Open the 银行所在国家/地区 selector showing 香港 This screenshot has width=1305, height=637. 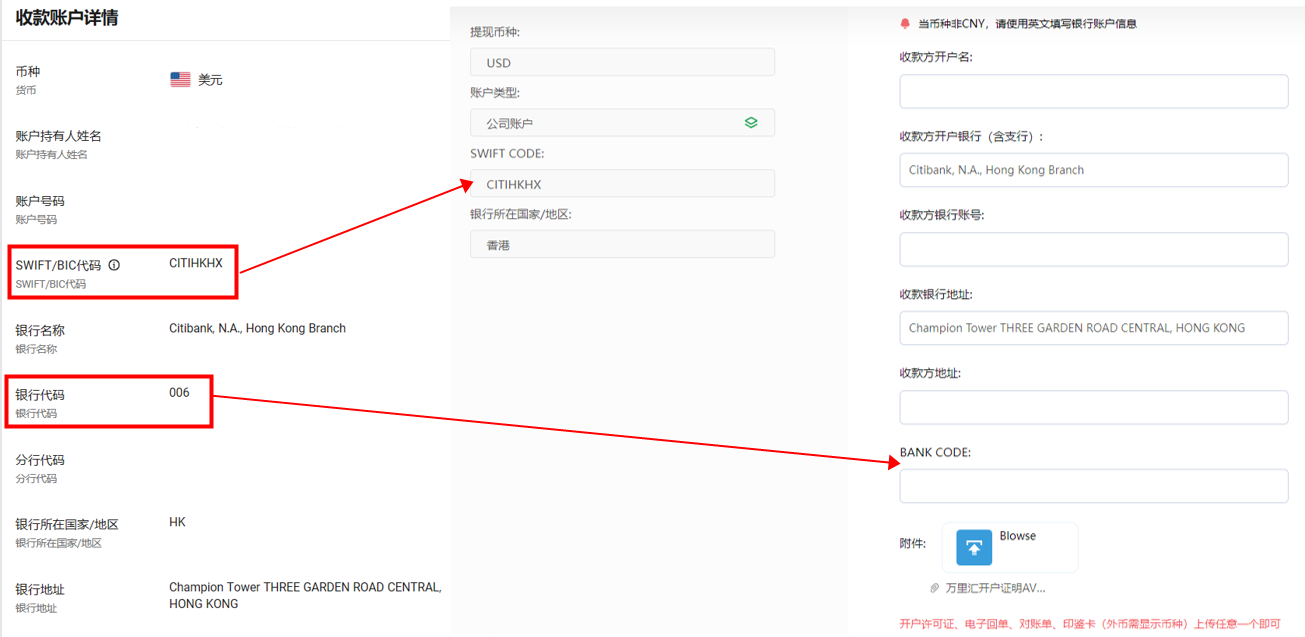622,243
